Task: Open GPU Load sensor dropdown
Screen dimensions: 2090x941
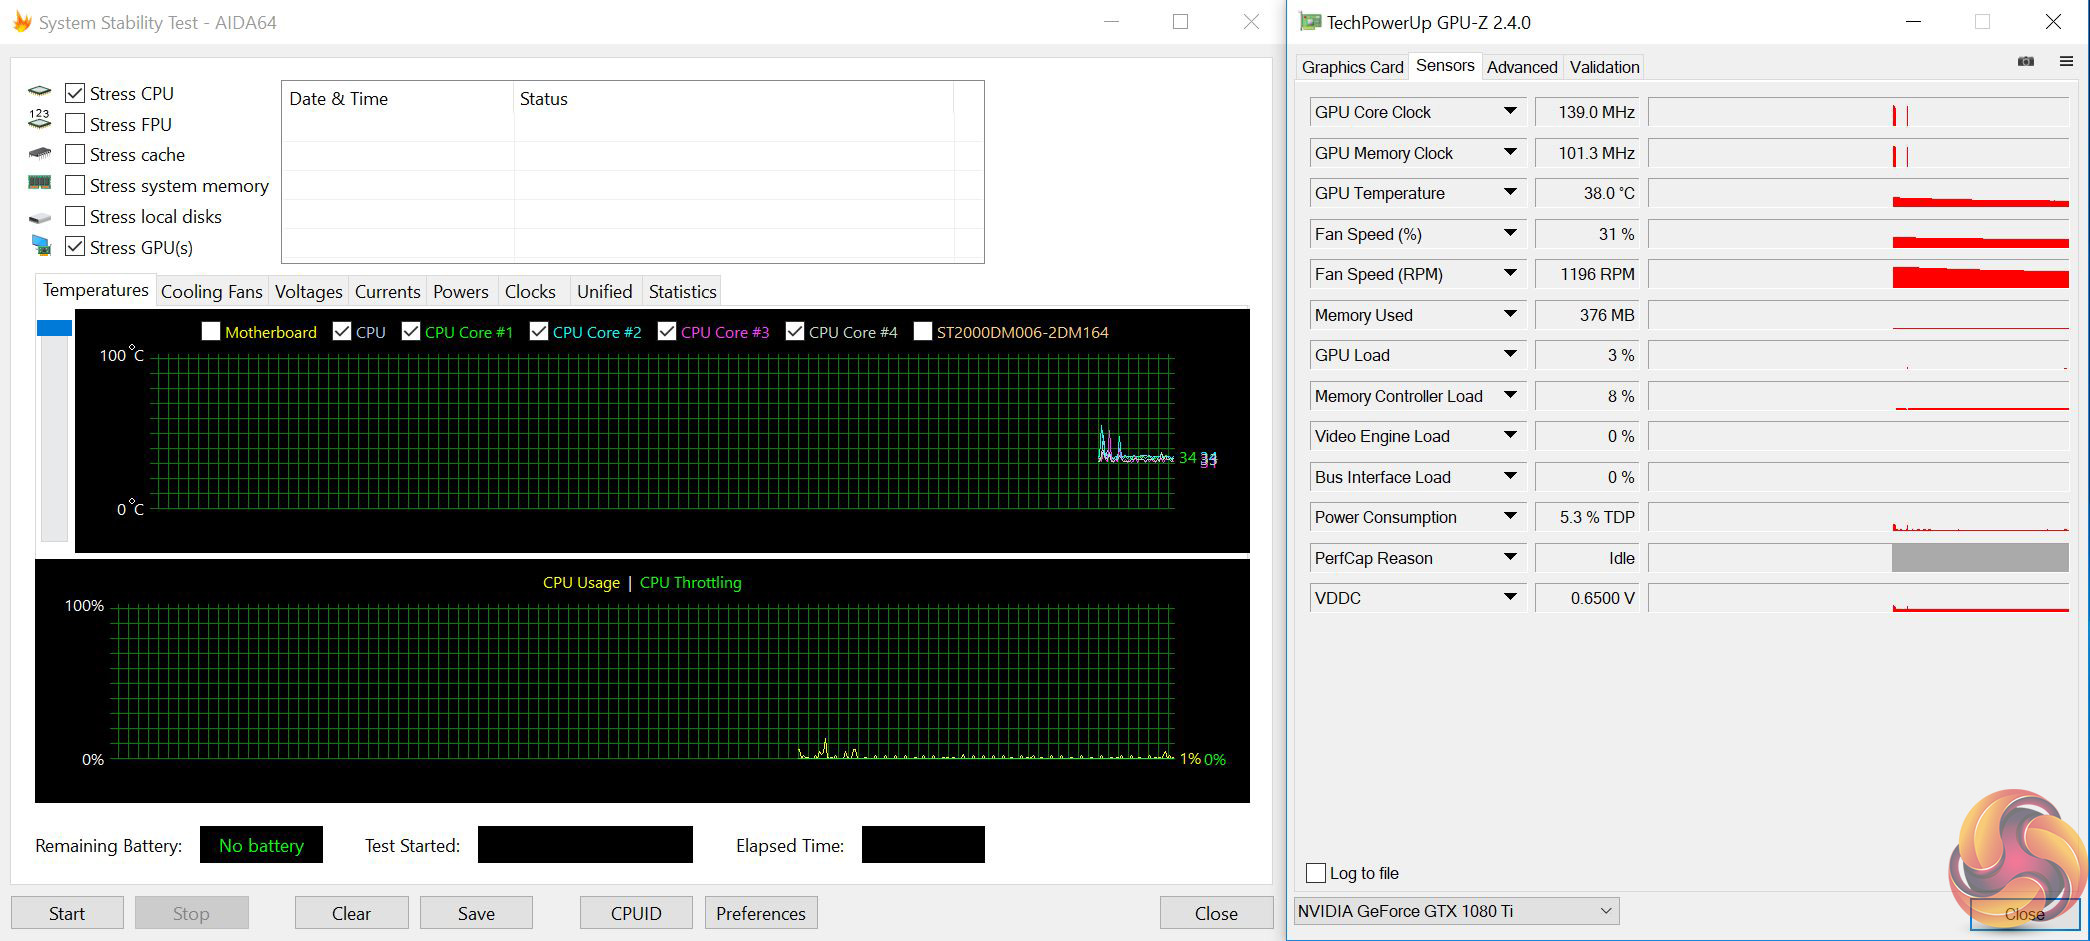Action: click(x=1510, y=354)
